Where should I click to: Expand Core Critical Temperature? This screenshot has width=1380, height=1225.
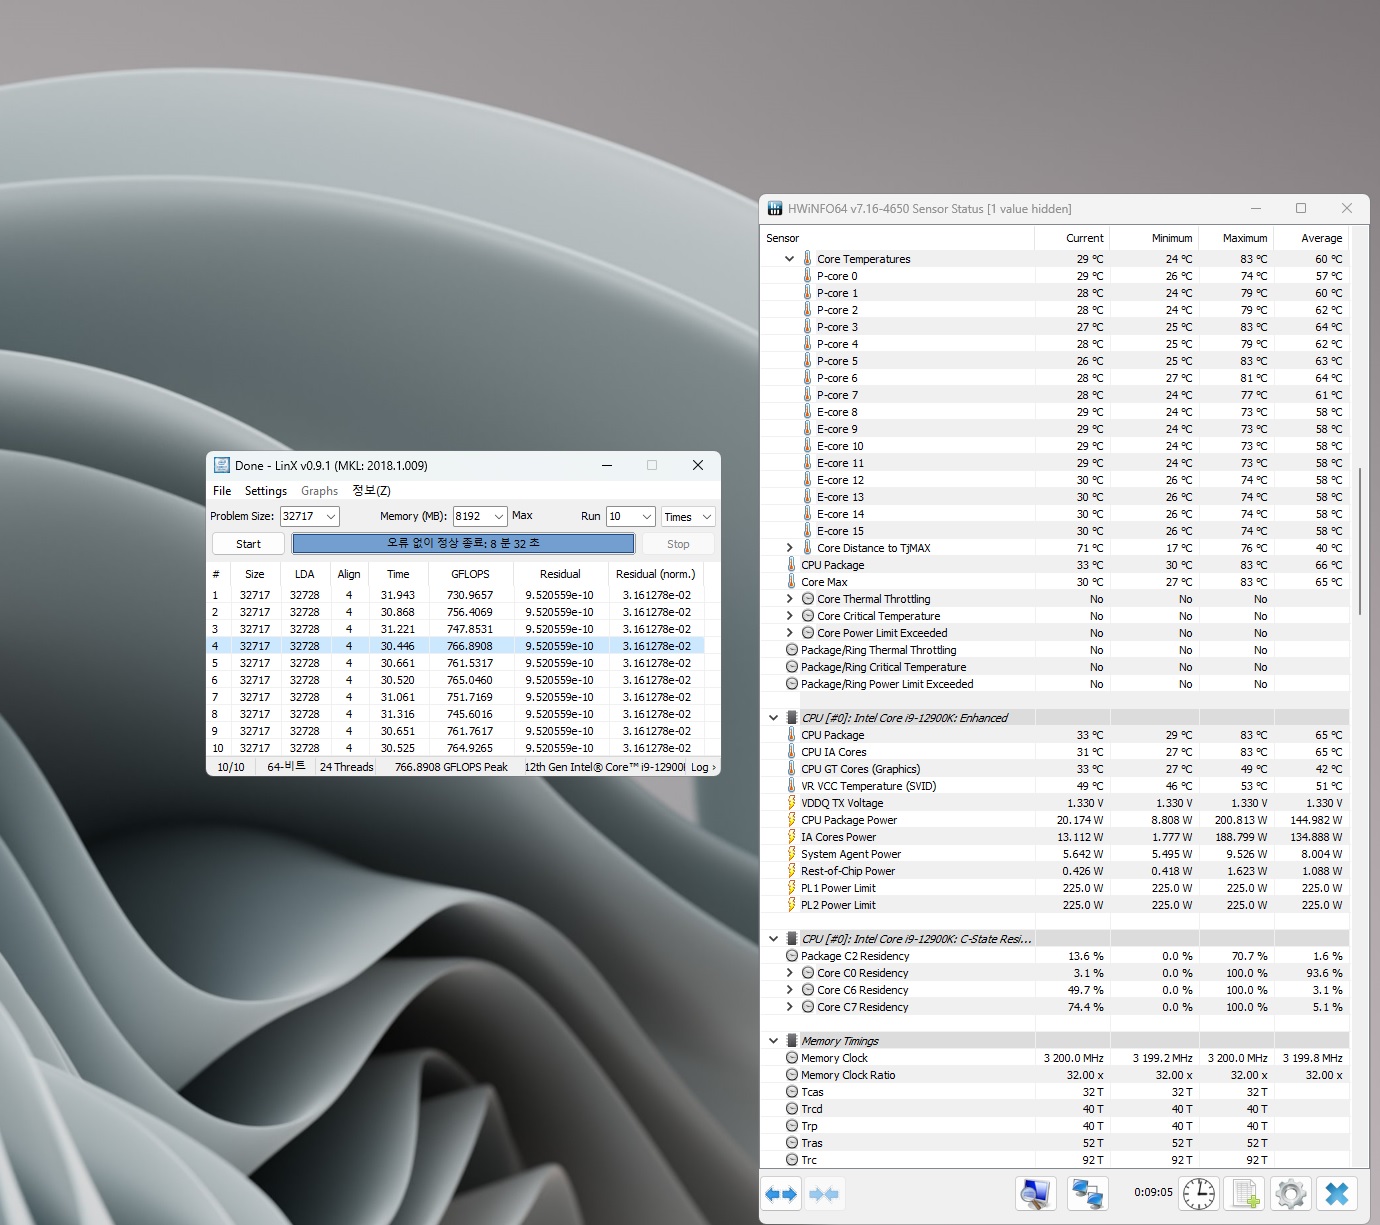[x=789, y=616]
